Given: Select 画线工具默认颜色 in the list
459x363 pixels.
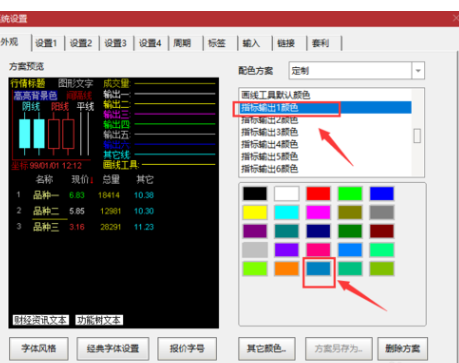Looking at the screenshot, I should point(325,95).
